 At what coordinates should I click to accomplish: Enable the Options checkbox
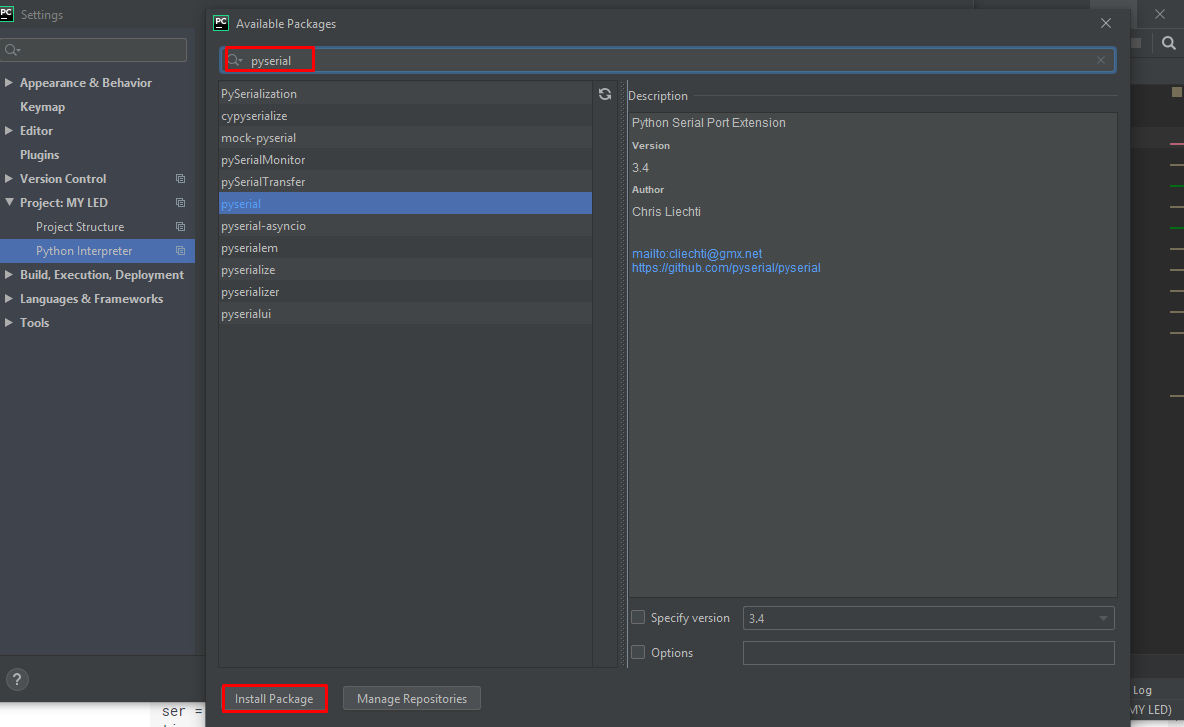(638, 652)
